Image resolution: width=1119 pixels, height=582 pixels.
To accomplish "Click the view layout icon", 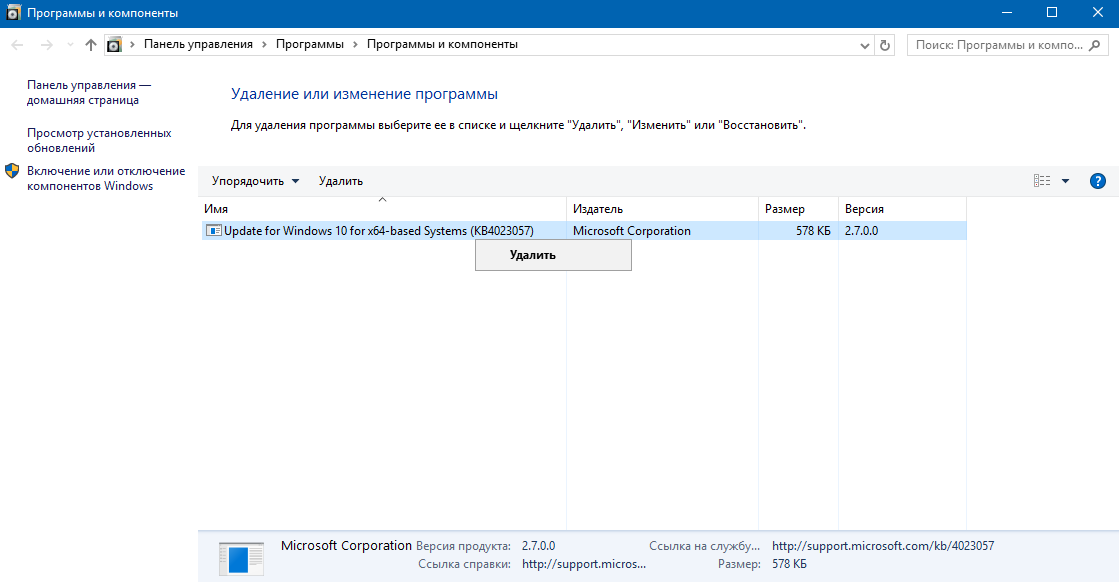I will [1042, 181].
